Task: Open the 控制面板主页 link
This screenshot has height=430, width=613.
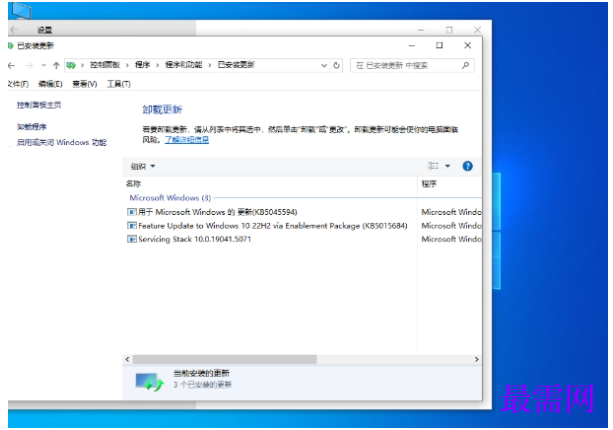Action: (x=39, y=105)
